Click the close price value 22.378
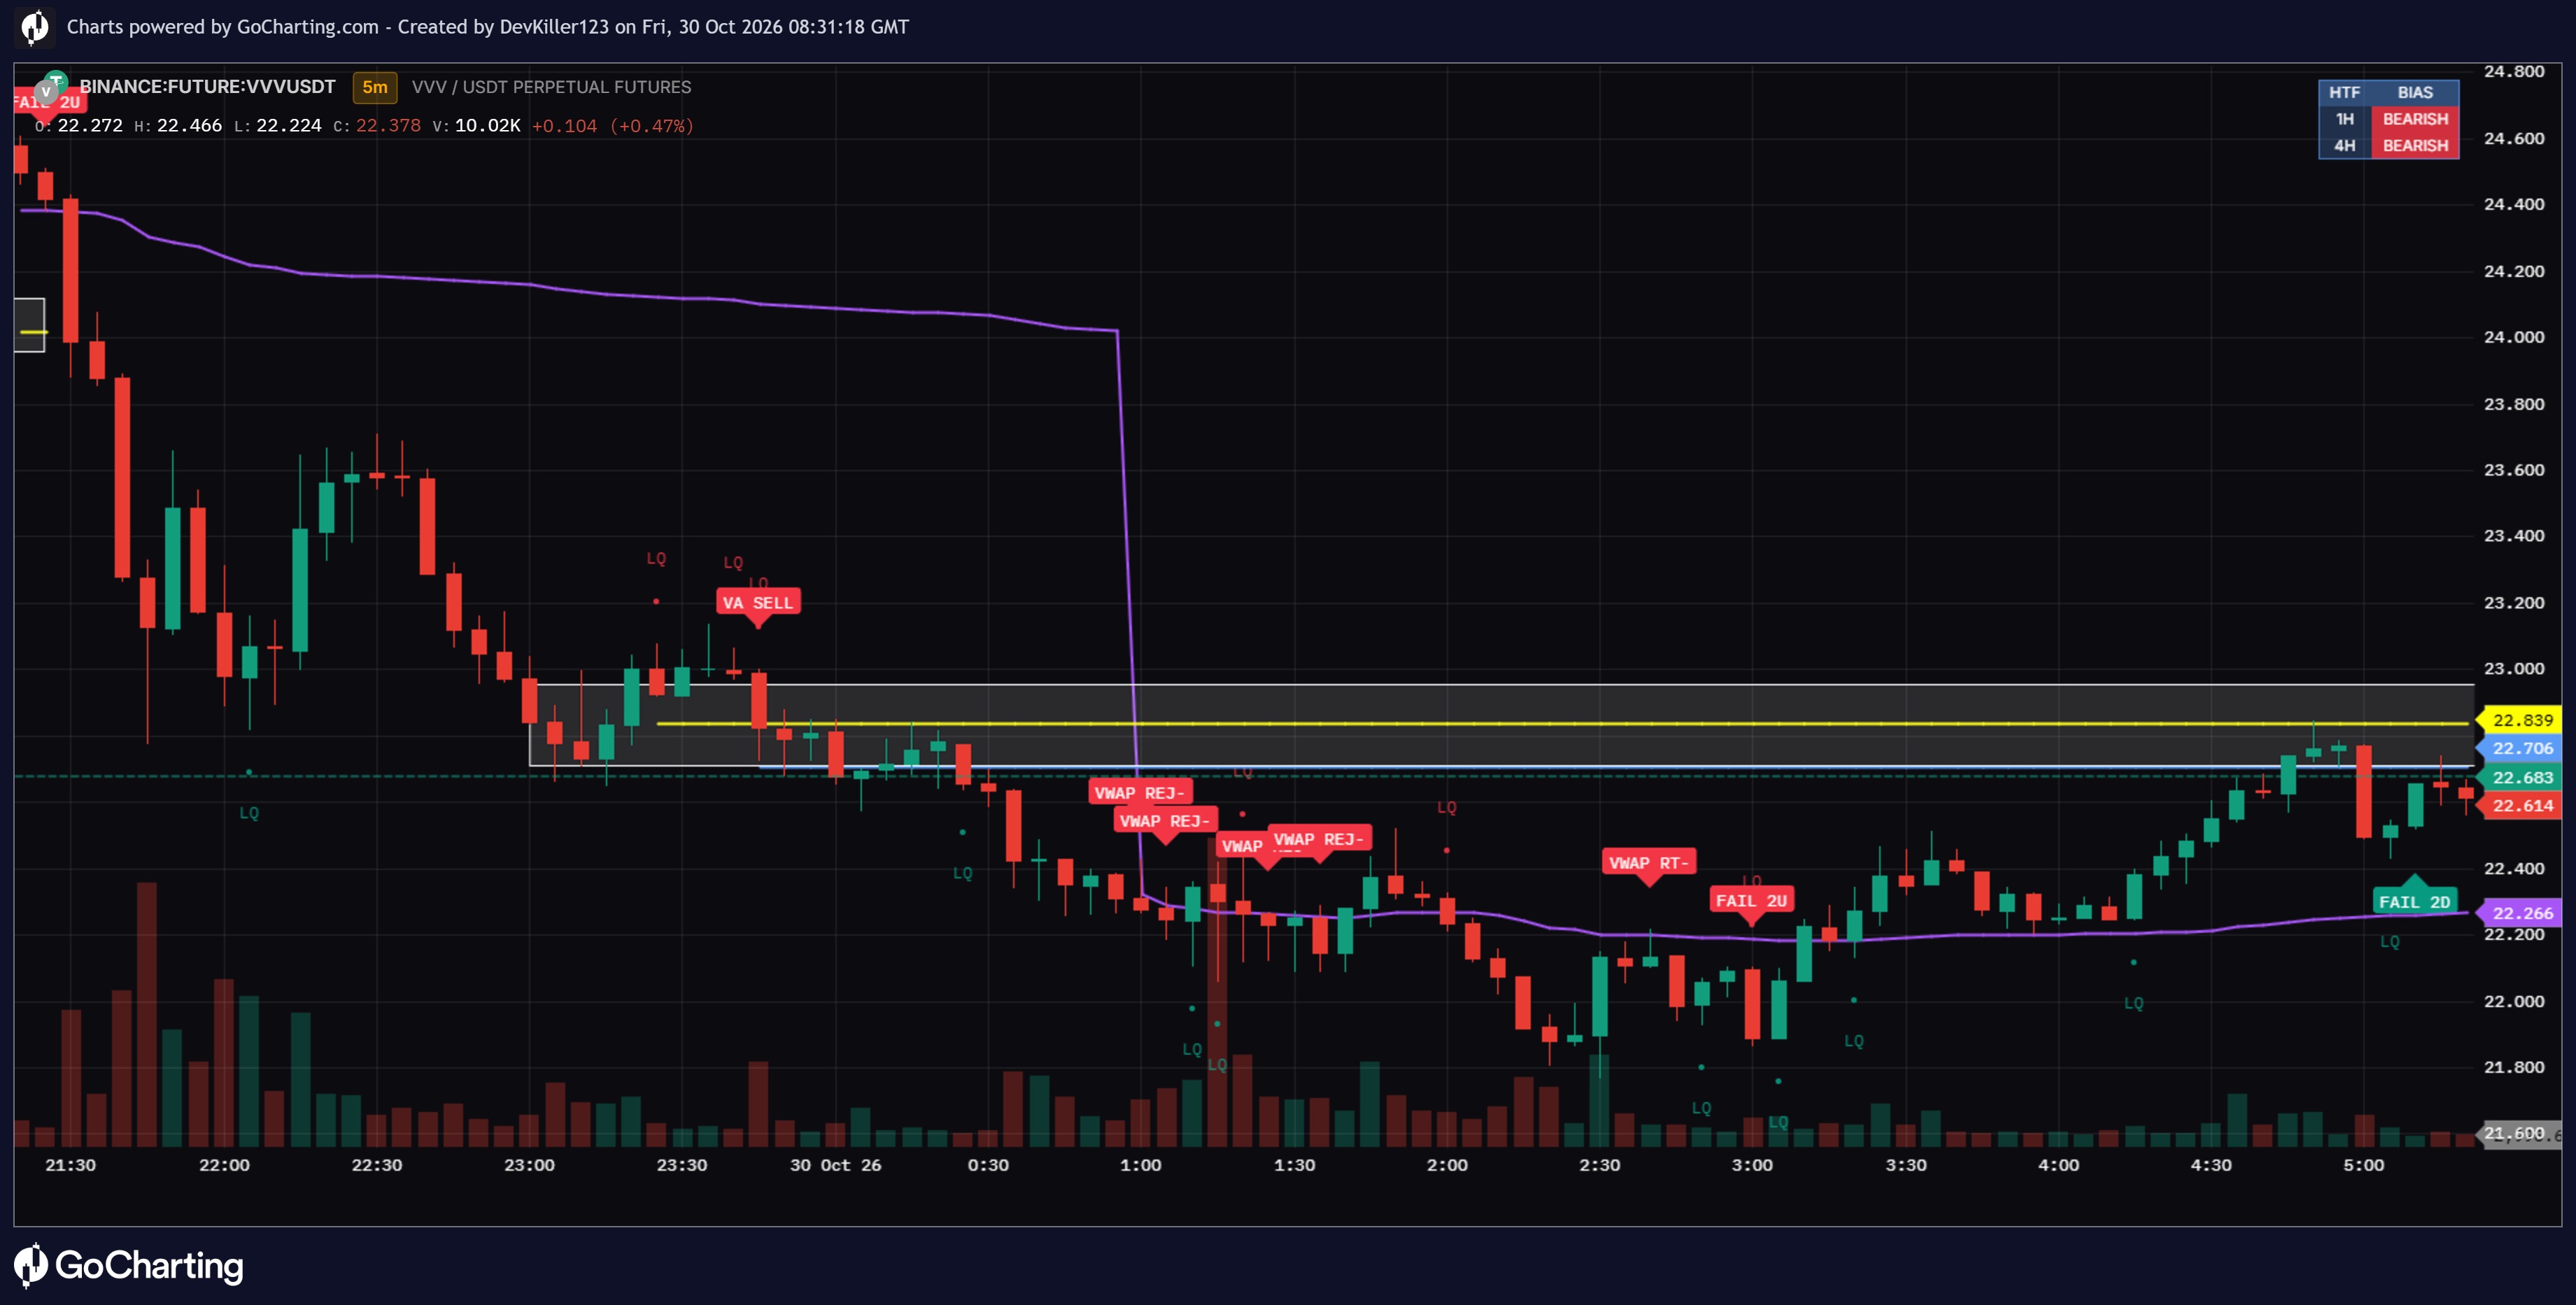Image resolution: width=2576 pixels, height=1305 pixels. (388, 126)
